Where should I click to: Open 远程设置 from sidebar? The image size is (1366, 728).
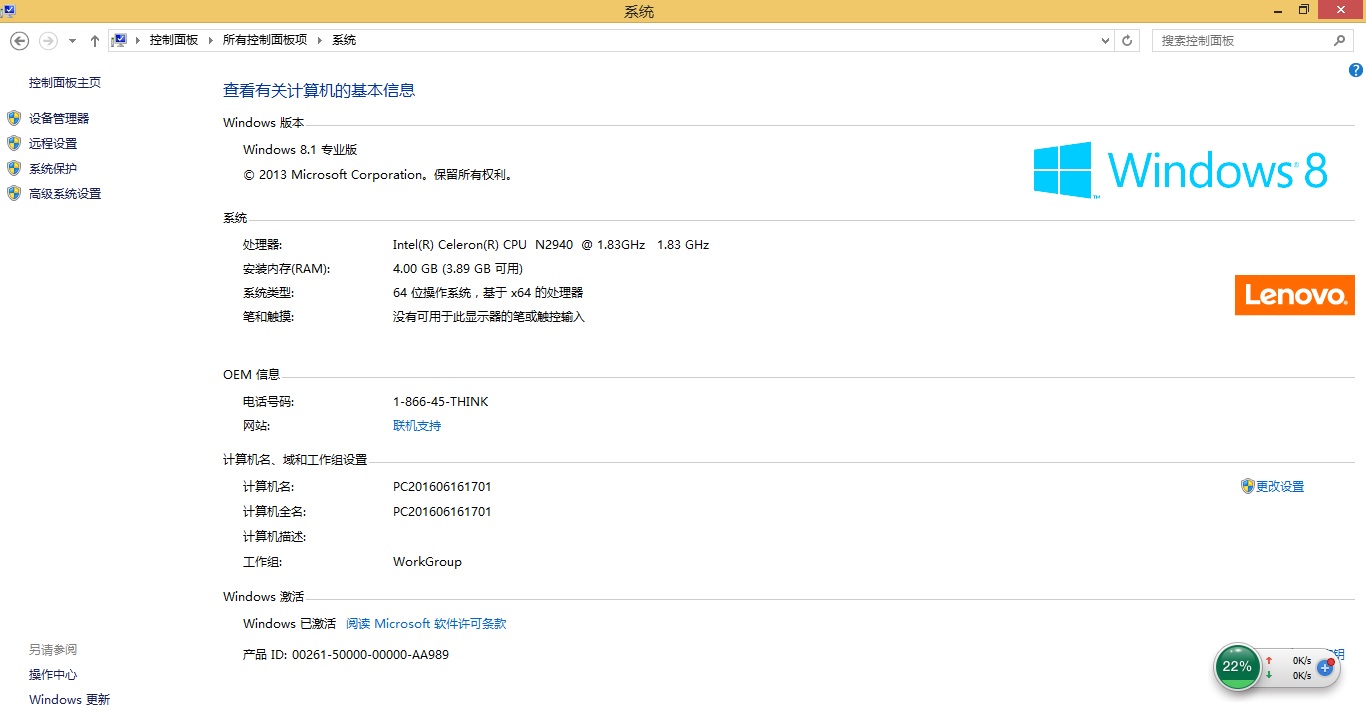coord(53,144)
